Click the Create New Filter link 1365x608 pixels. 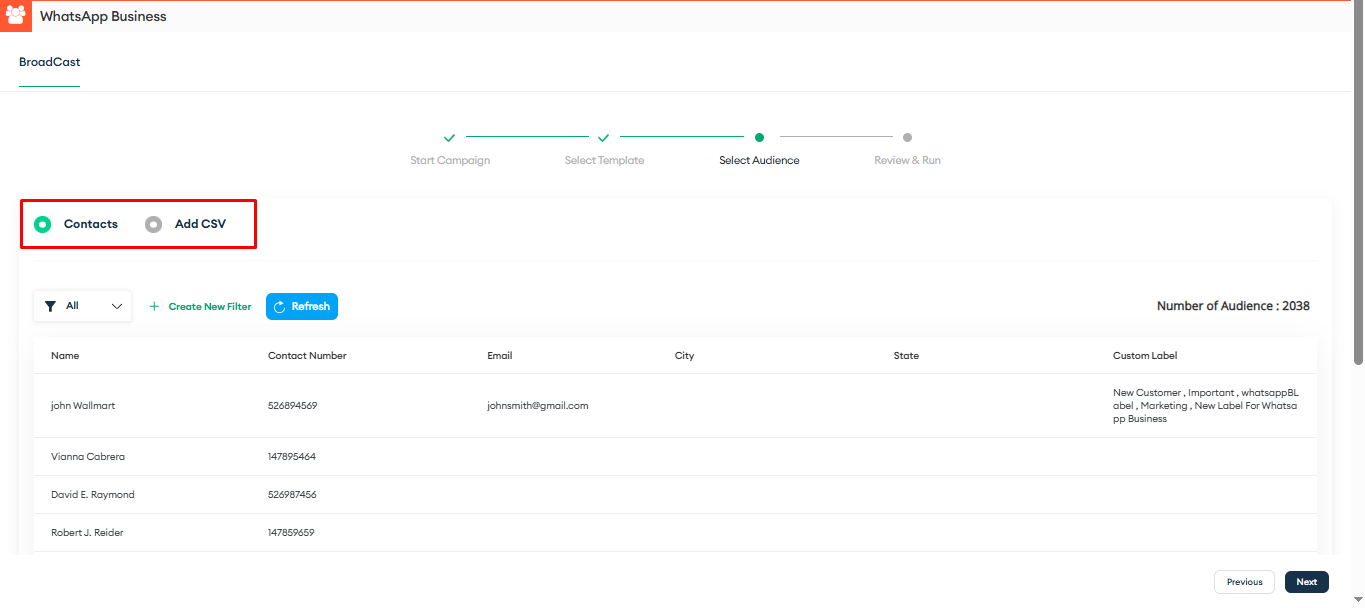[200, 307]
